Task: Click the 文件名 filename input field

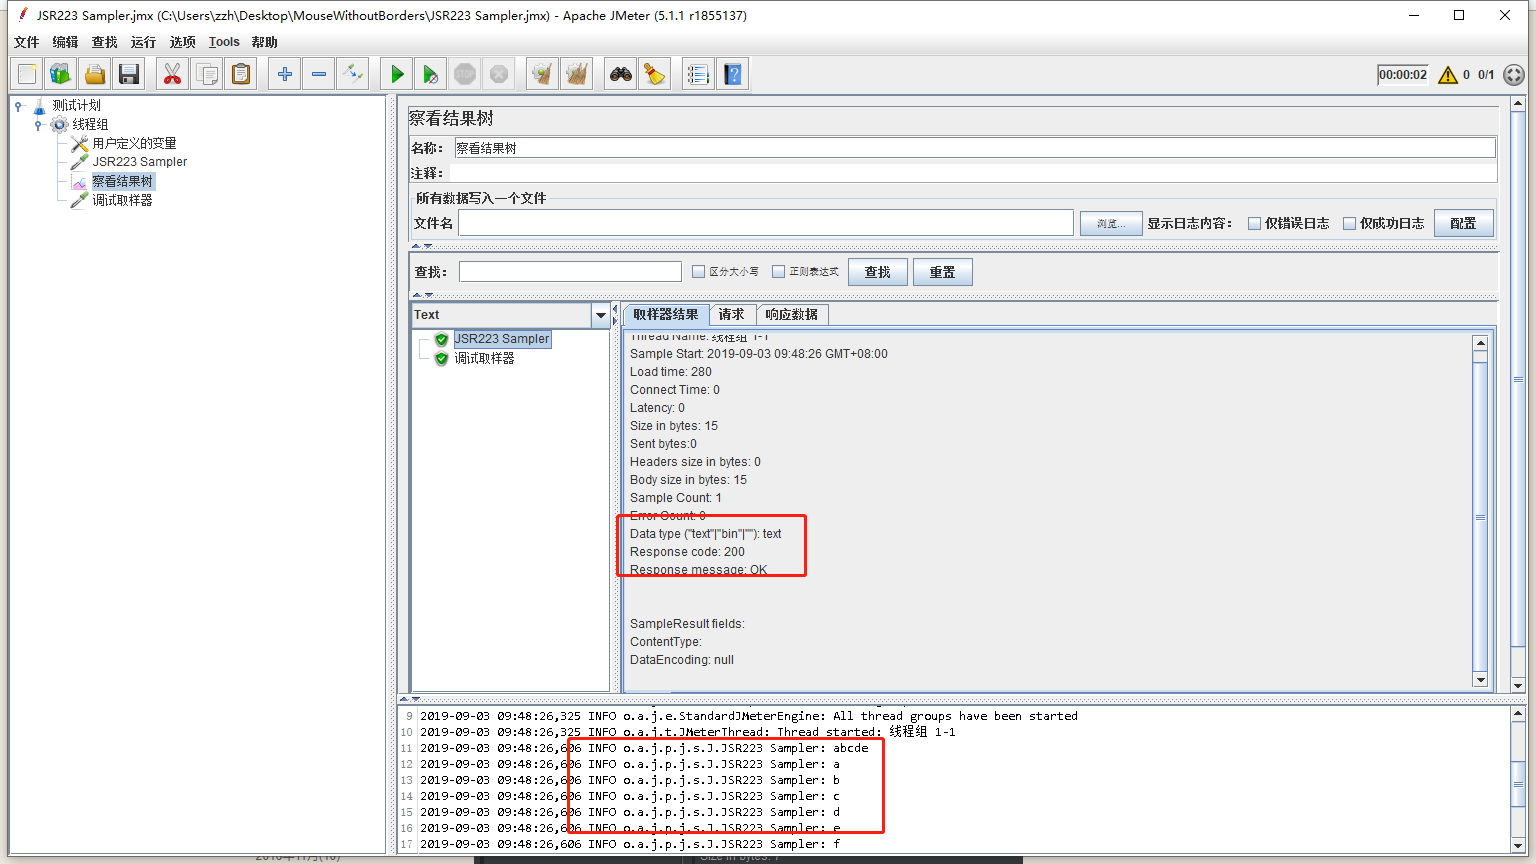Action: click(x=766, y=223)
